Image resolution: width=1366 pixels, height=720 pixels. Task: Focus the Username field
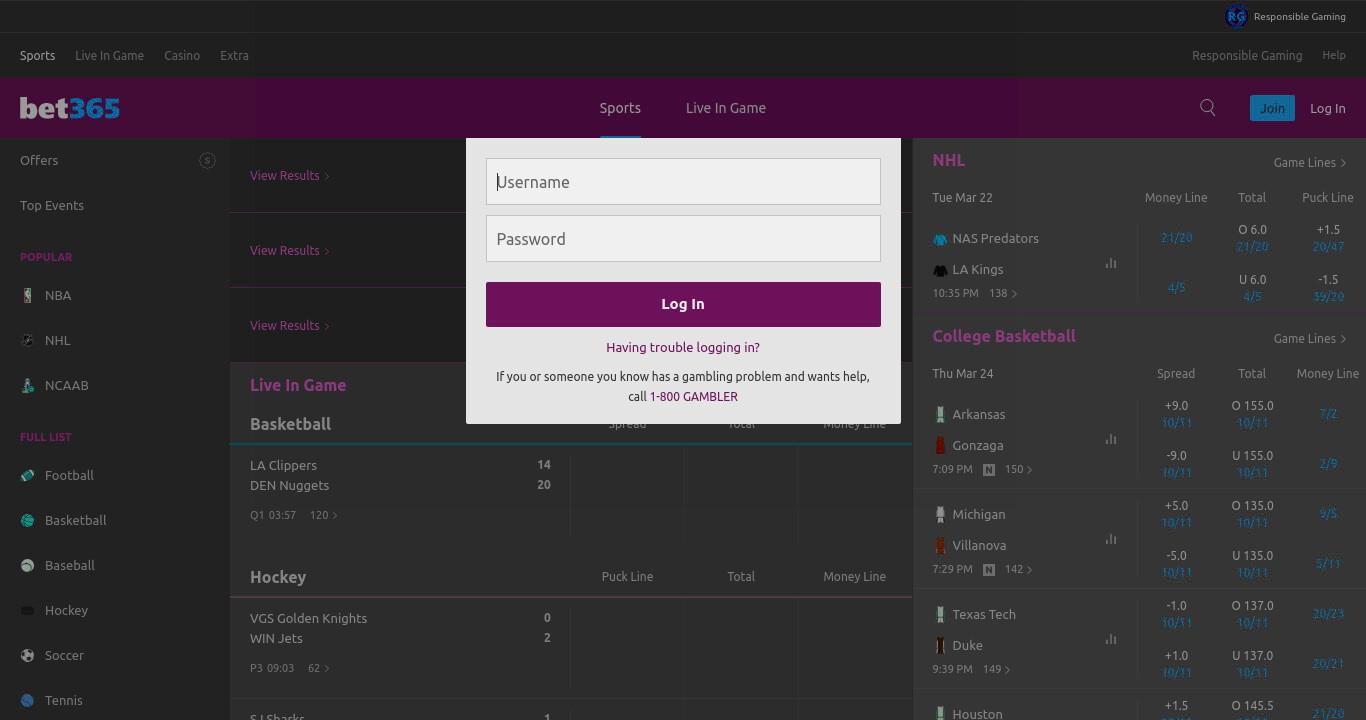pos(683,181)
